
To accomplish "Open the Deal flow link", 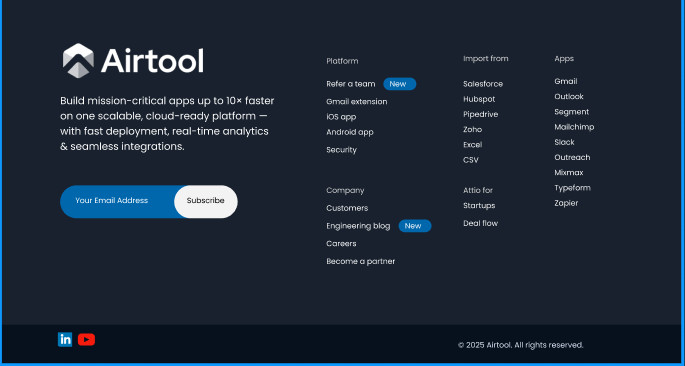I will [x=480, y=223].
